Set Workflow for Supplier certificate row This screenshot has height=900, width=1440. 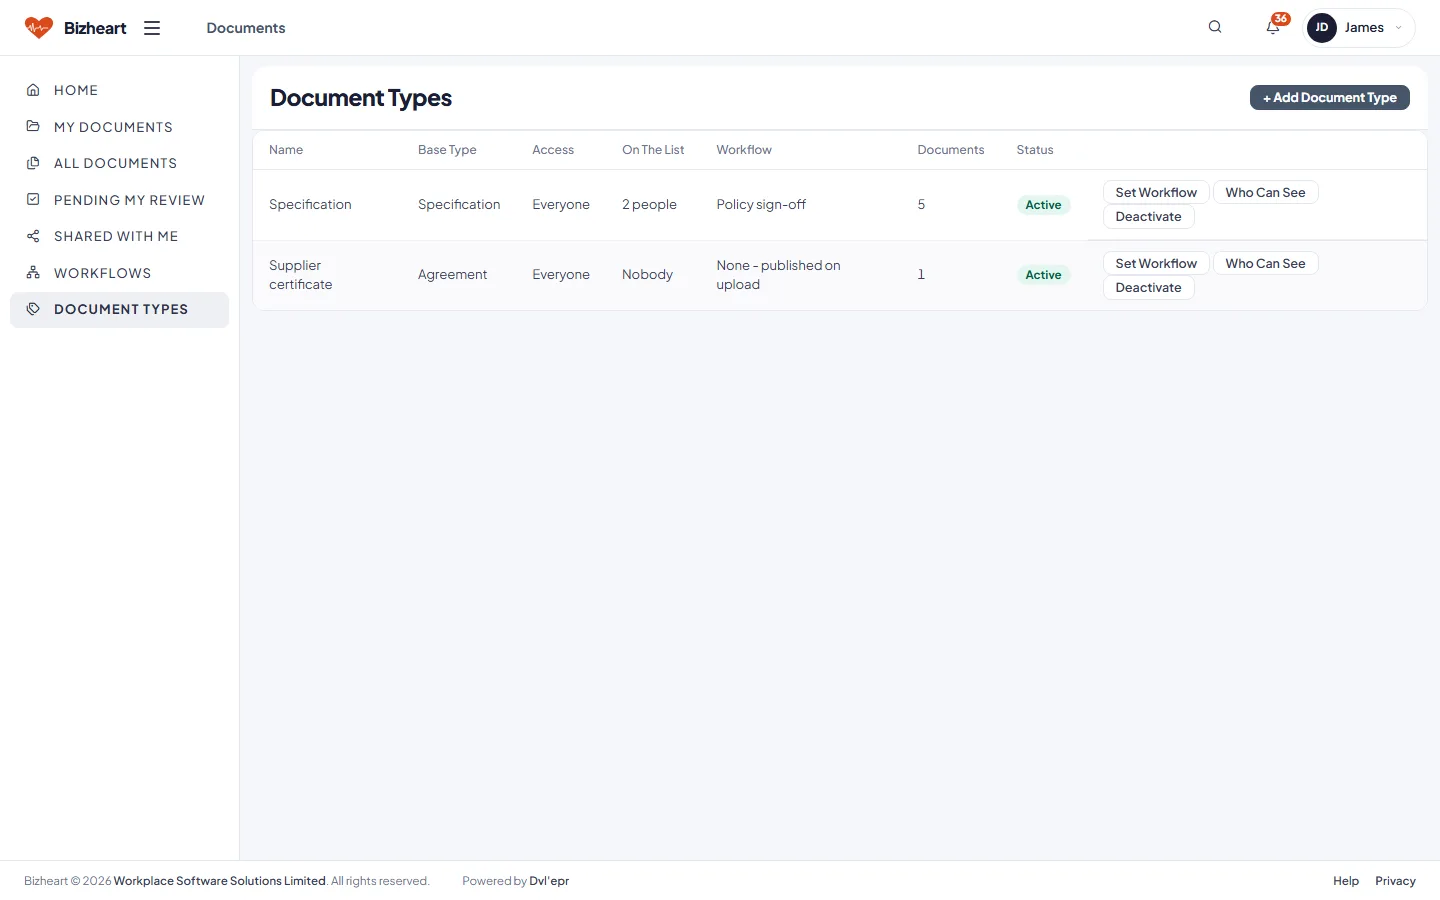click(1156, 263)
